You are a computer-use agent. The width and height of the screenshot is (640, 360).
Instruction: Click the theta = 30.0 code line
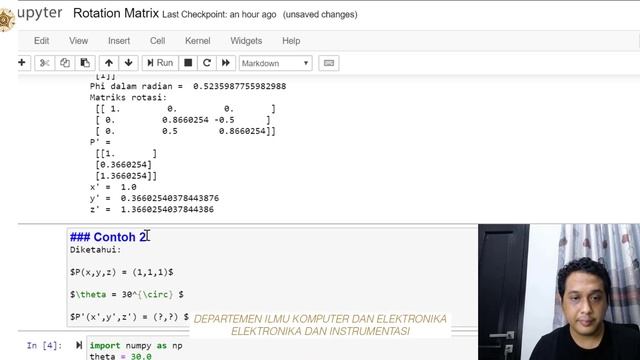tap(120, 356)
